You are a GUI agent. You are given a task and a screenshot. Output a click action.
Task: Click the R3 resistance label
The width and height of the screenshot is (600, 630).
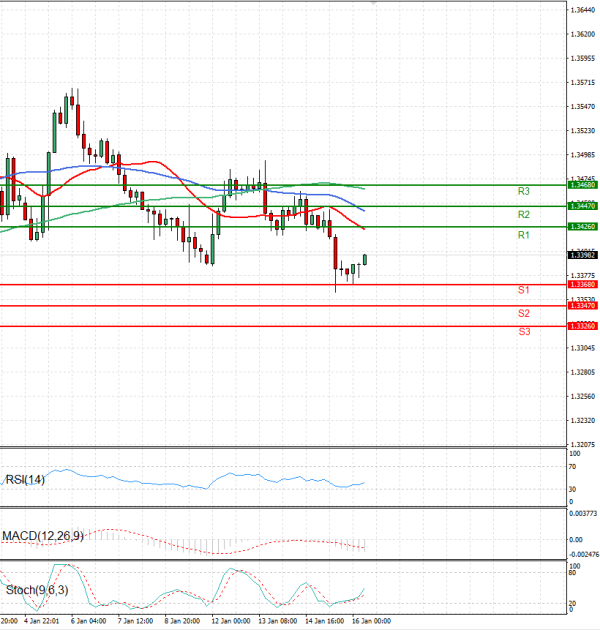point(523,191)
